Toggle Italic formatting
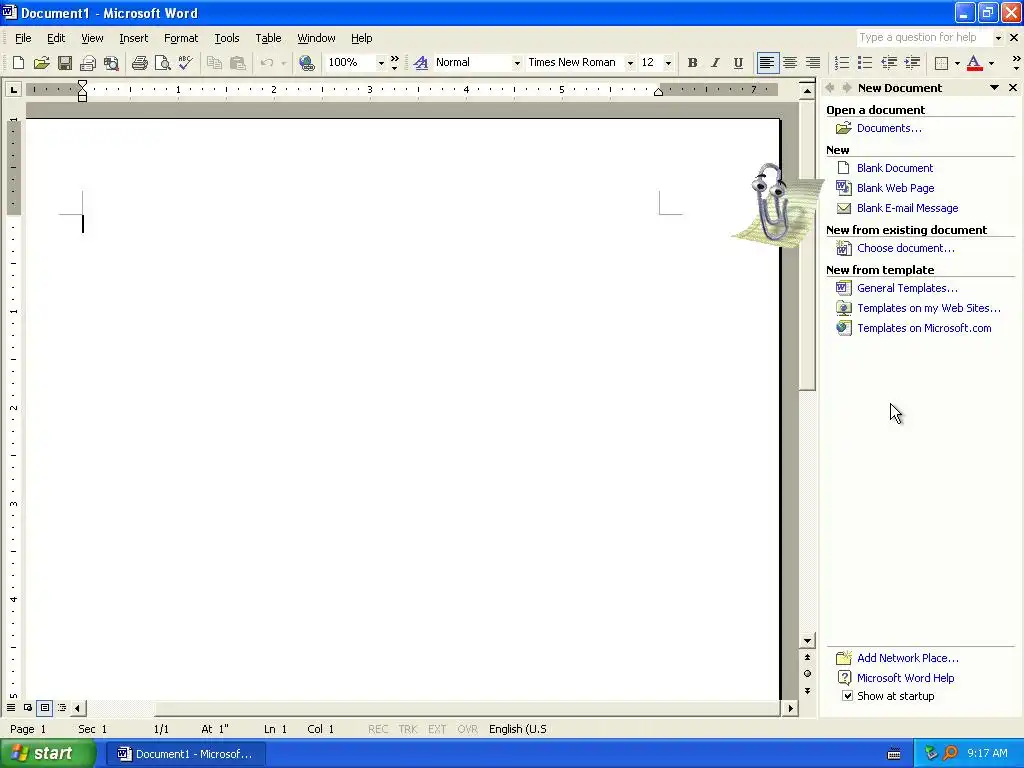The height and width of the screenshot is (768, 1024). pos(715,63)
